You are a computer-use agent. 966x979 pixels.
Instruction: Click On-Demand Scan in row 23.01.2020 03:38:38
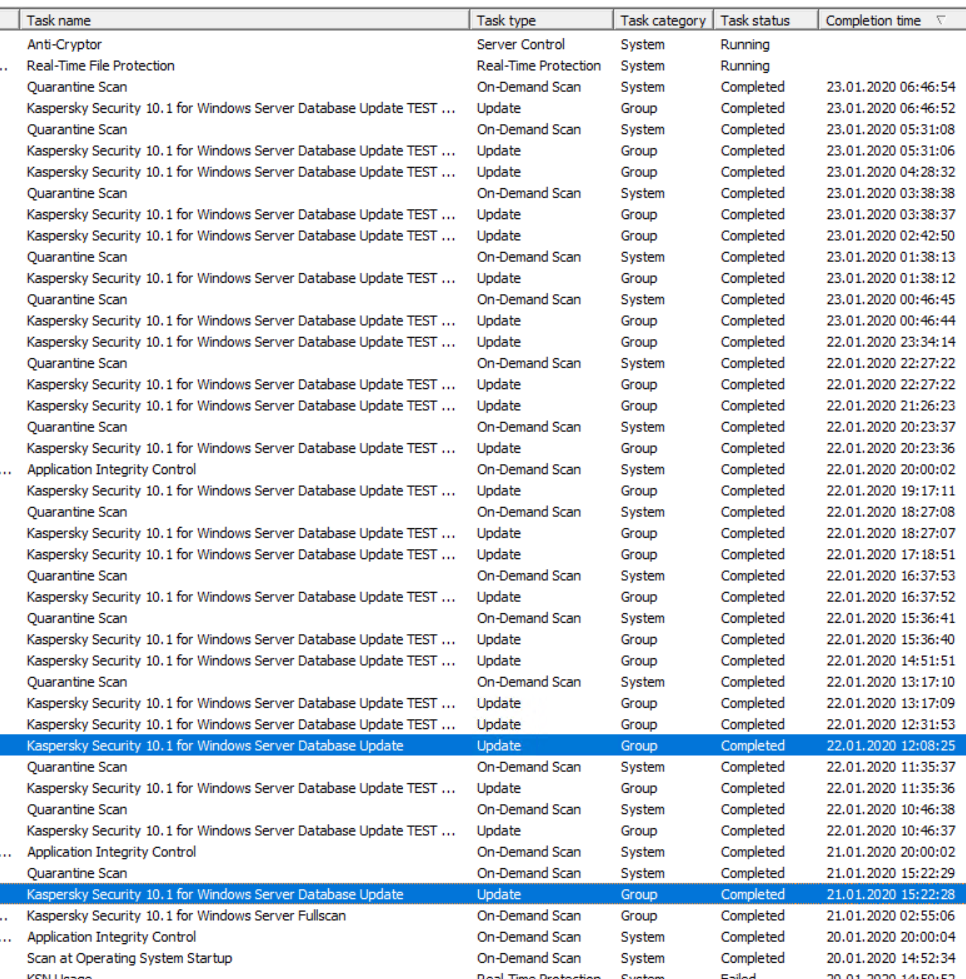(529, 193)
